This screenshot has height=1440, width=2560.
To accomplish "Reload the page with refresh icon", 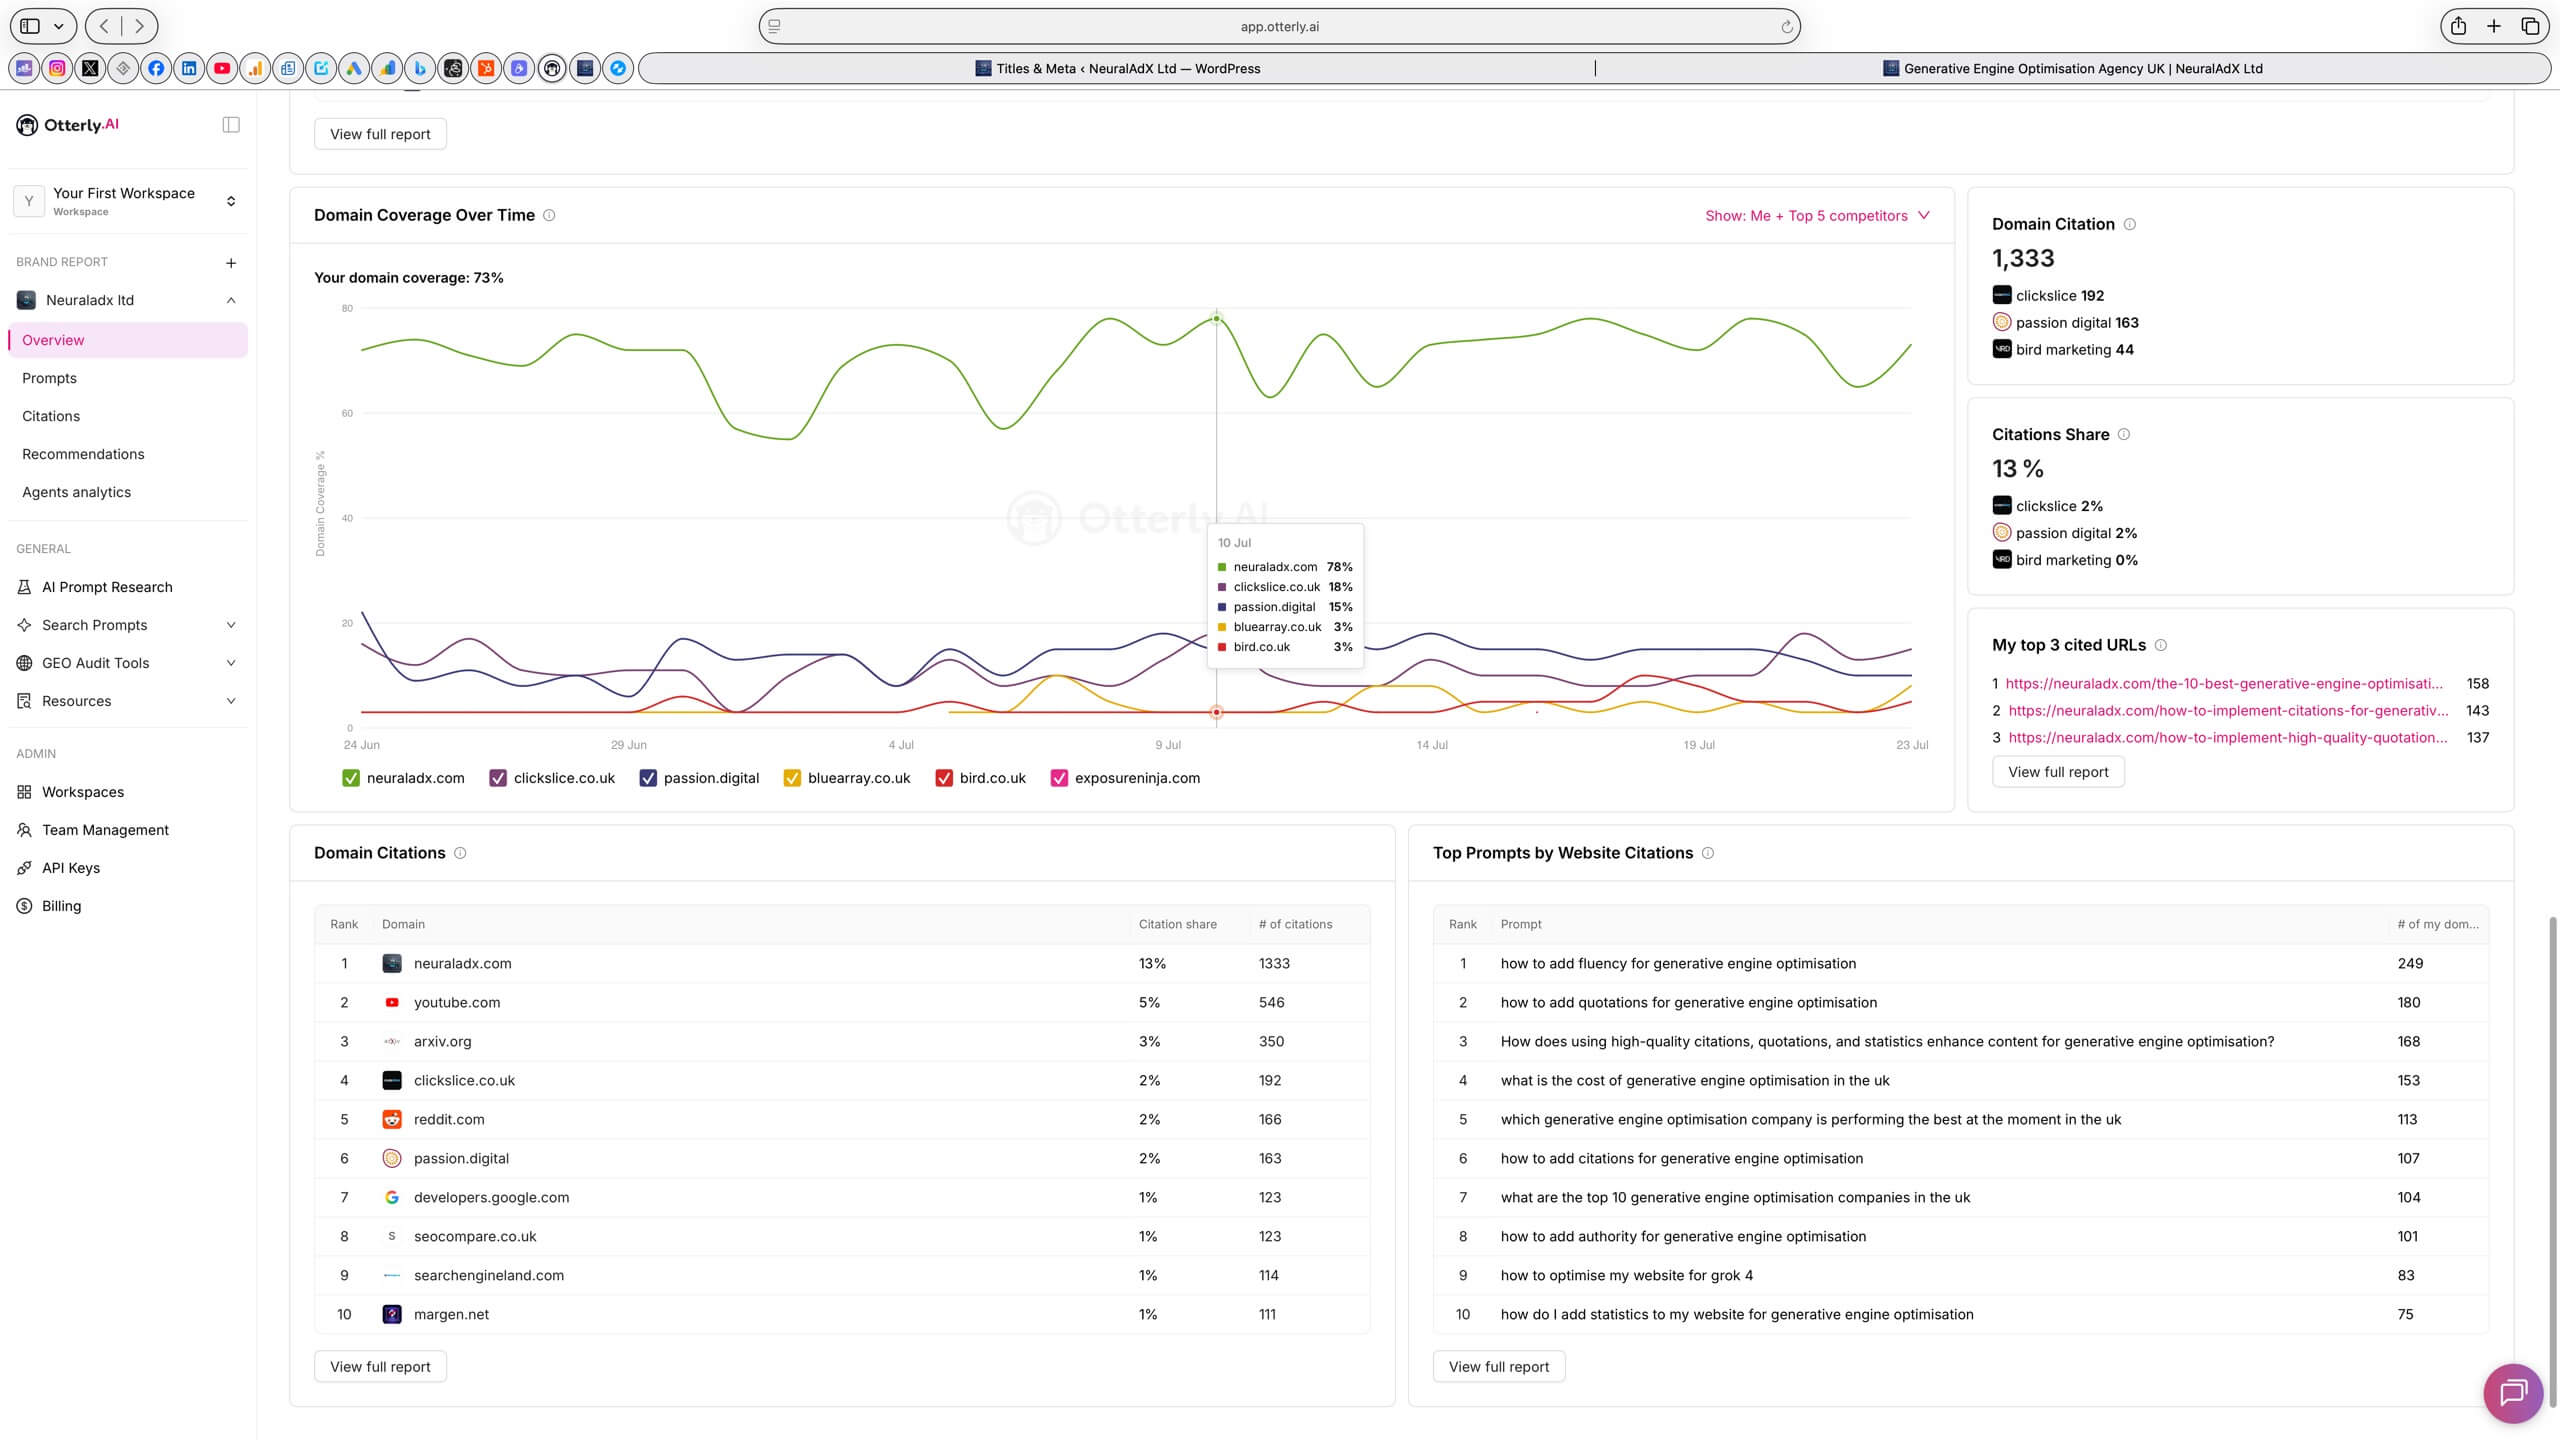I will coord(1786,27).
